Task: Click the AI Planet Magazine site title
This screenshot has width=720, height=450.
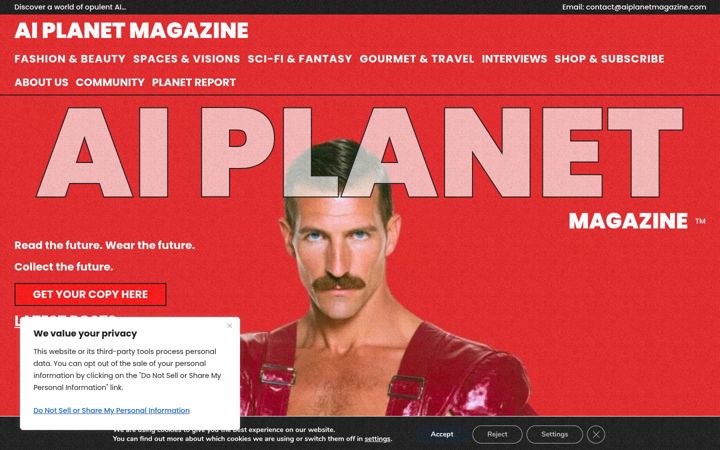Action: point(131,30)
